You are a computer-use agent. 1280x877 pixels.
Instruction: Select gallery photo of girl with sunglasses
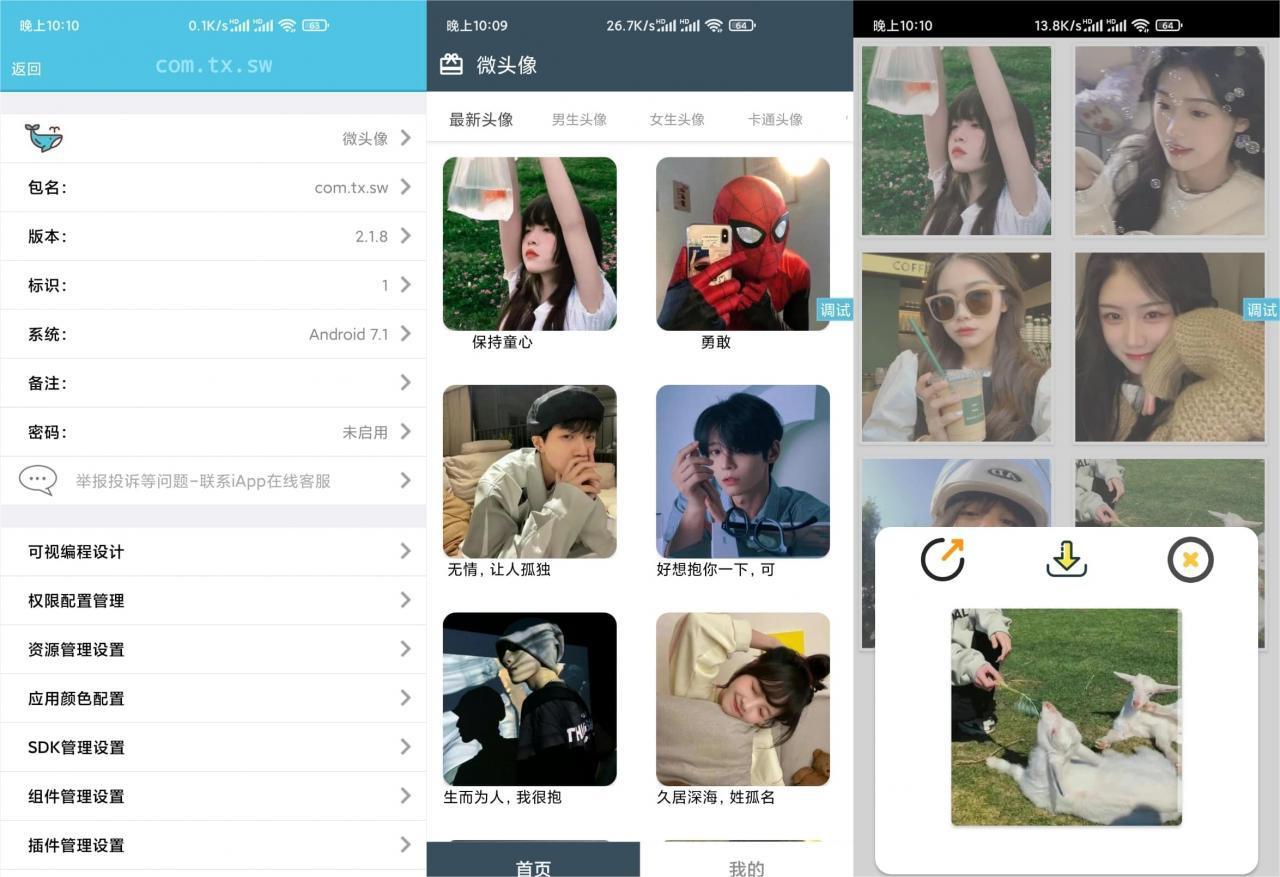tap(957, 347)
